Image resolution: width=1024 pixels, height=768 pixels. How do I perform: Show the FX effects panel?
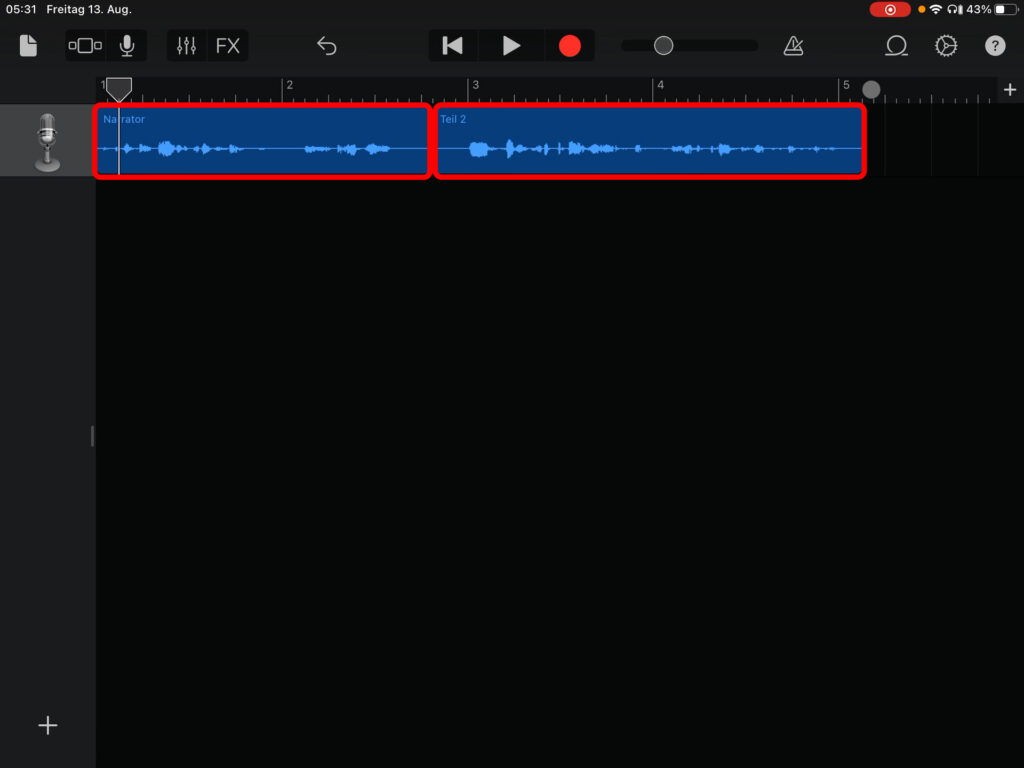tap(228, 46)
